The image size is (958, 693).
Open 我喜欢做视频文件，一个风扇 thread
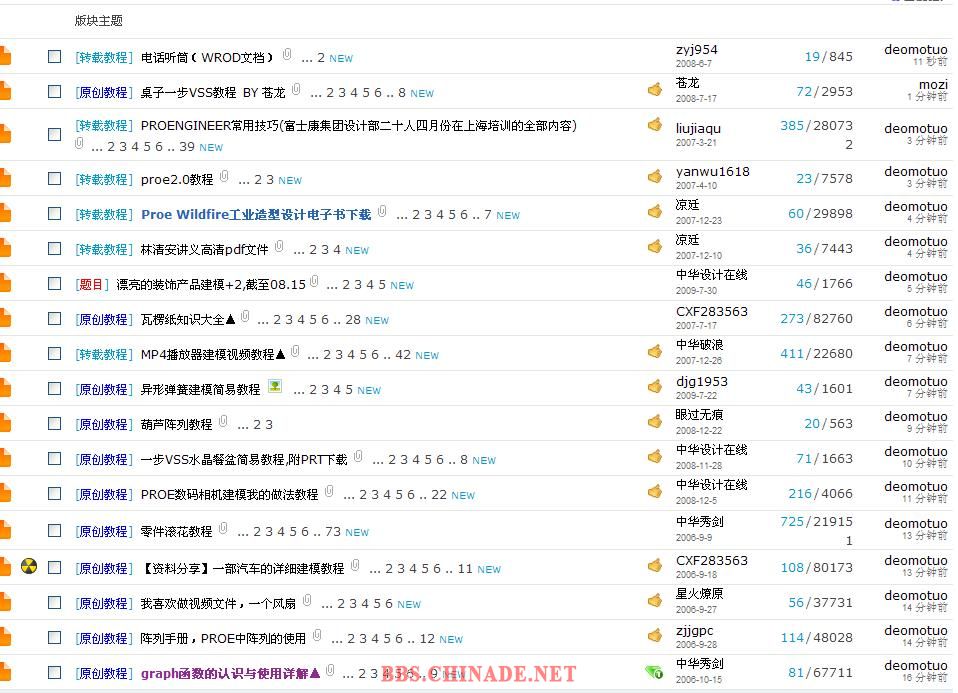coord(218,604)
